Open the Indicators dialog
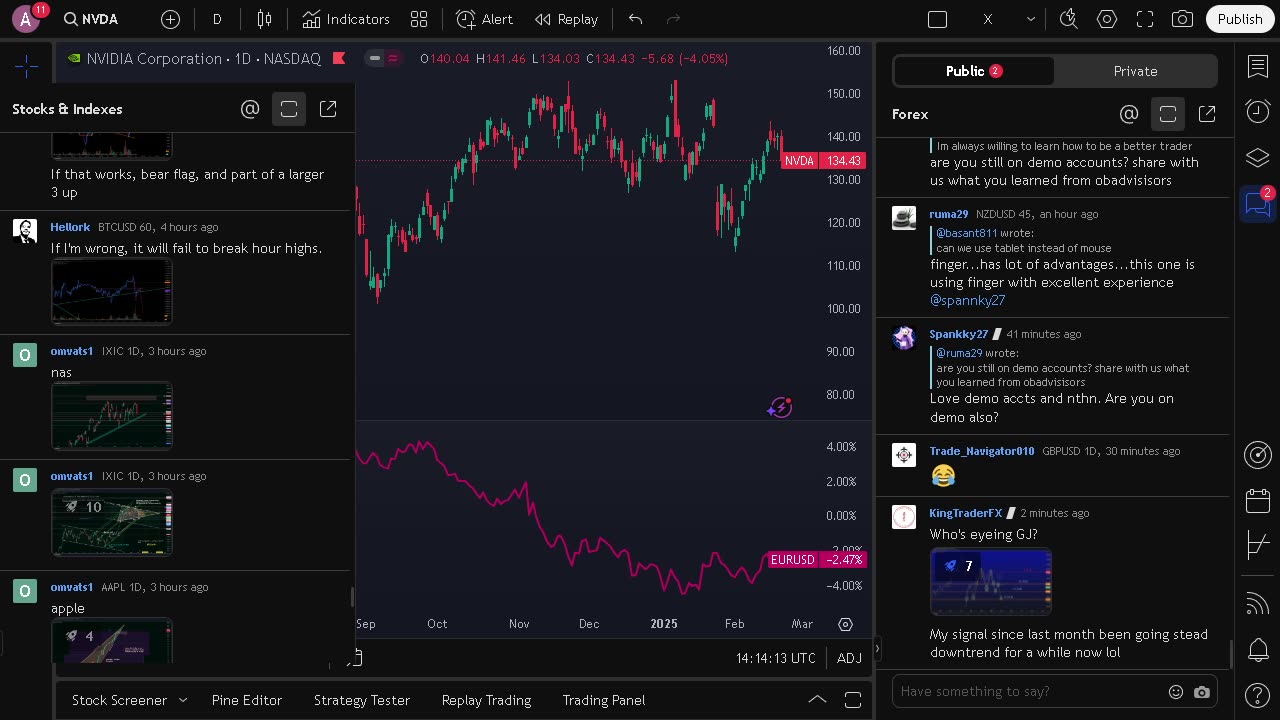The image size is (1280, 720). [x=346, y=19]
